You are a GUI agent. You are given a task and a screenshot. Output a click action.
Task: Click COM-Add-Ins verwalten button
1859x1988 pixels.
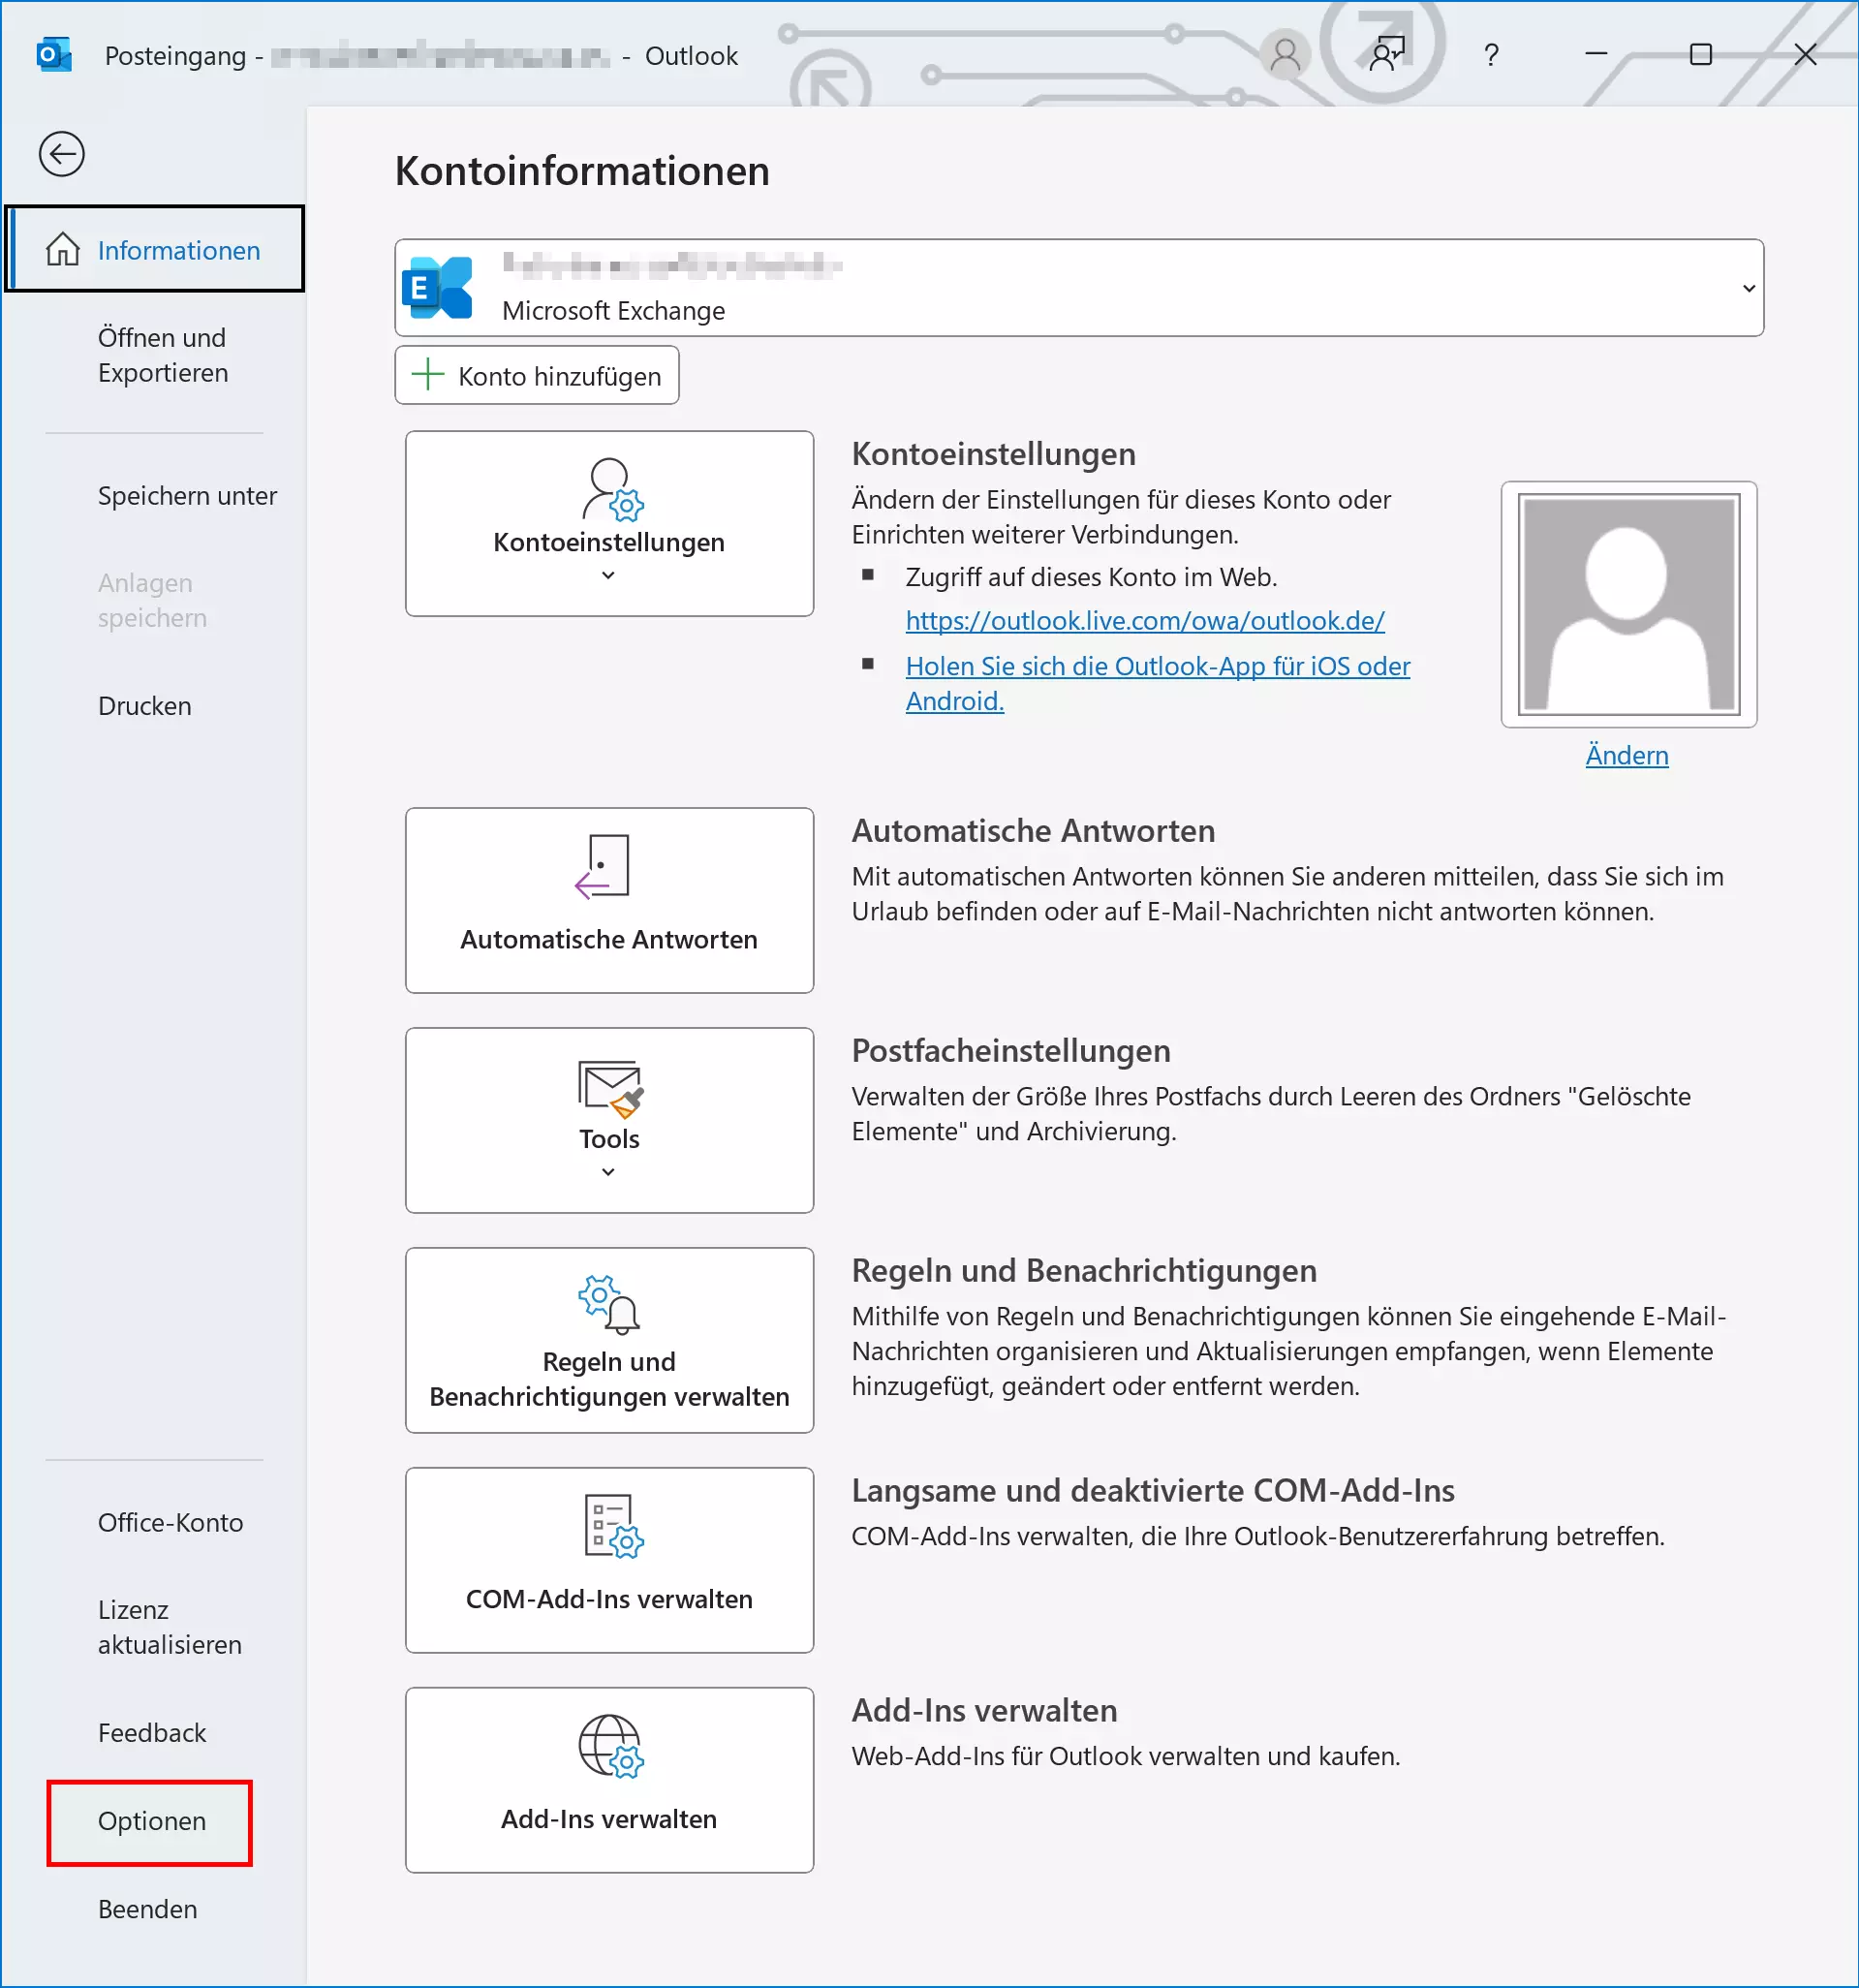click(x=609, y=1560)
